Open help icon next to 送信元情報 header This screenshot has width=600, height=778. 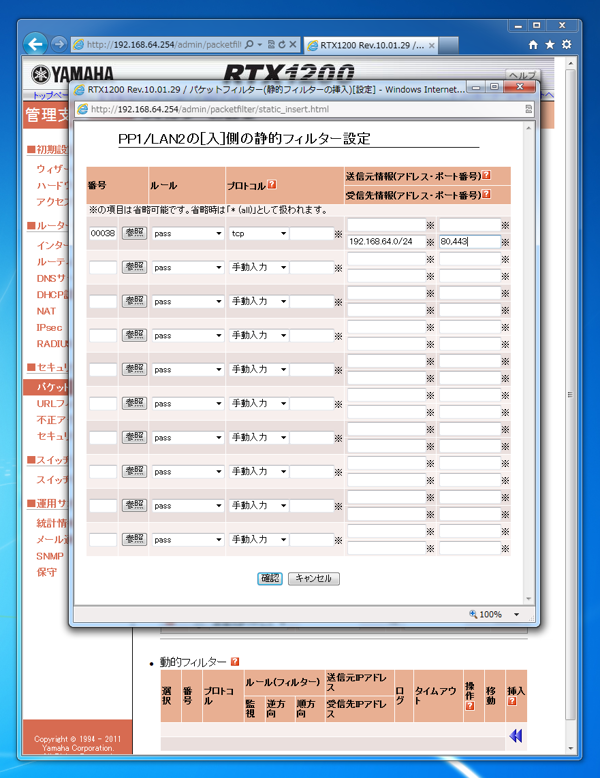pyautogui.click(x=486, y=175)
